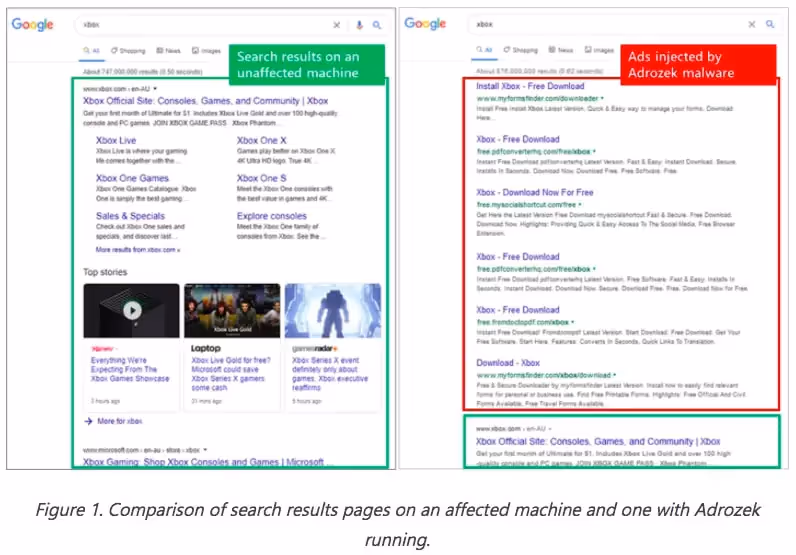Open the blue armored figure story thumbnail

[x=333, y=310]
